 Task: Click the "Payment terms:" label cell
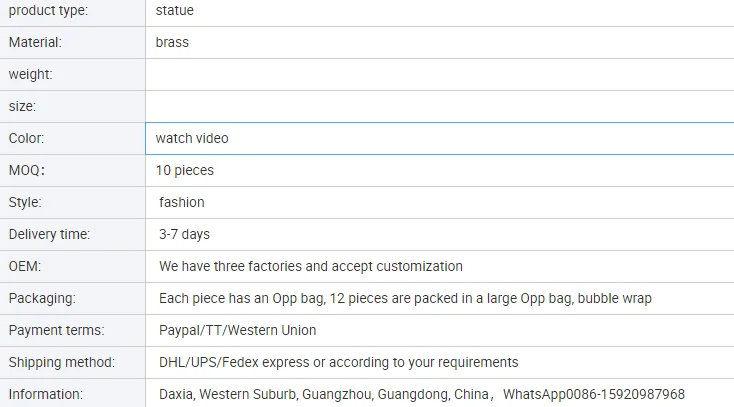[x=57, y=331]
